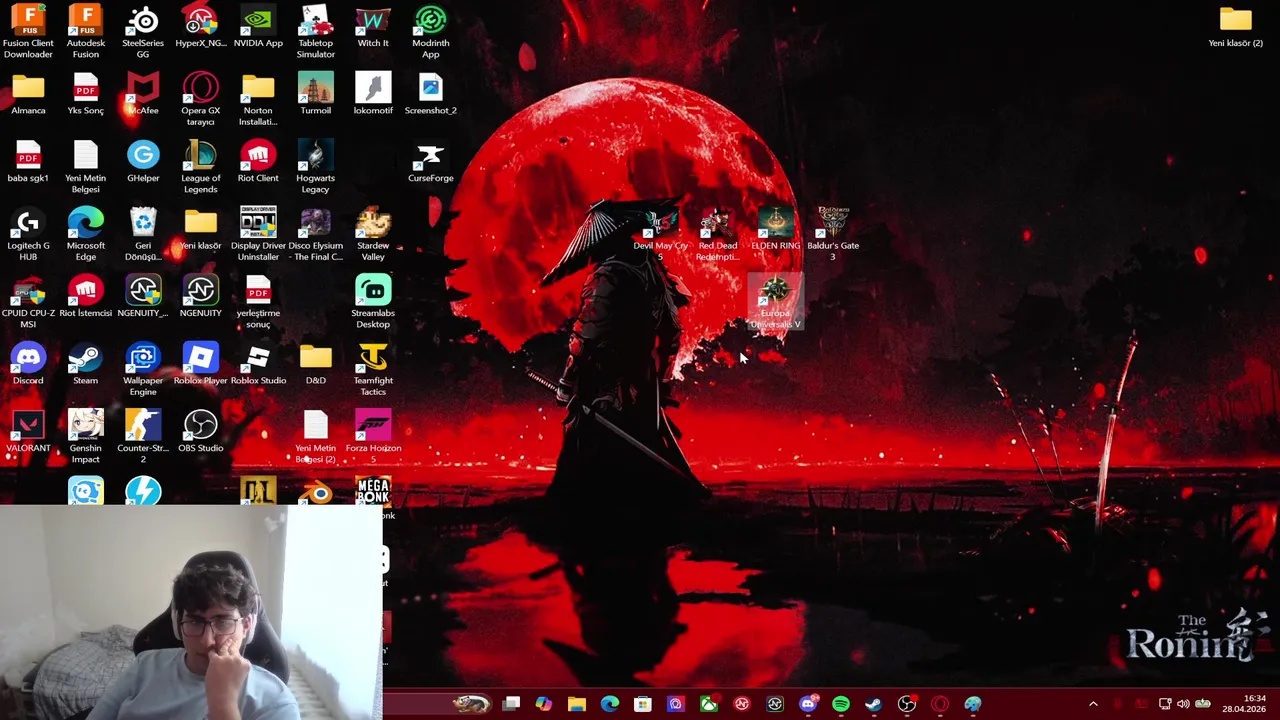1280x720 pixels.
Task: Select the D&D folder
Action: [315, 364]
